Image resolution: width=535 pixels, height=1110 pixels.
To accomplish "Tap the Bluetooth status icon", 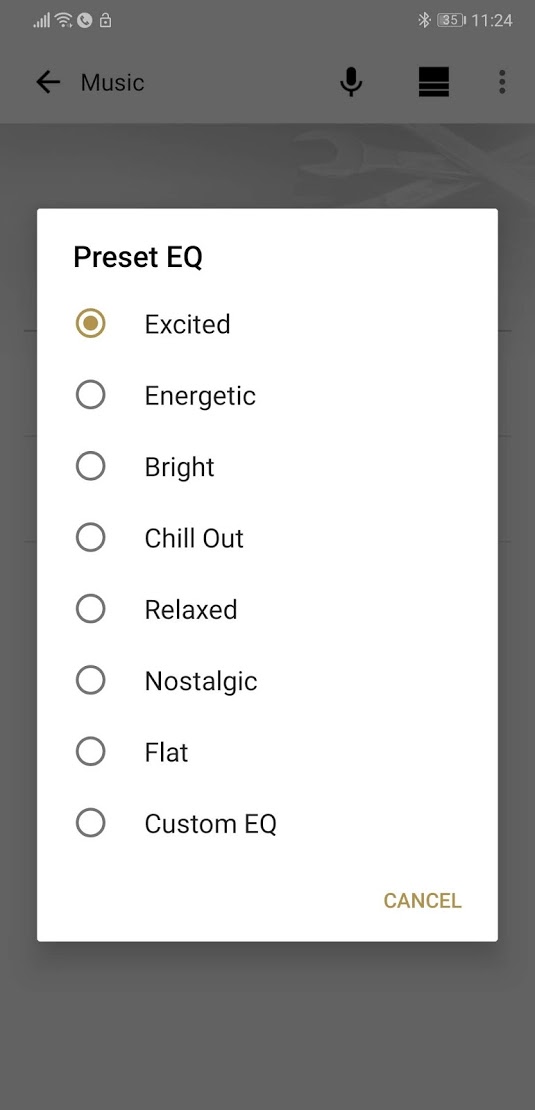I will pos(424,20).
